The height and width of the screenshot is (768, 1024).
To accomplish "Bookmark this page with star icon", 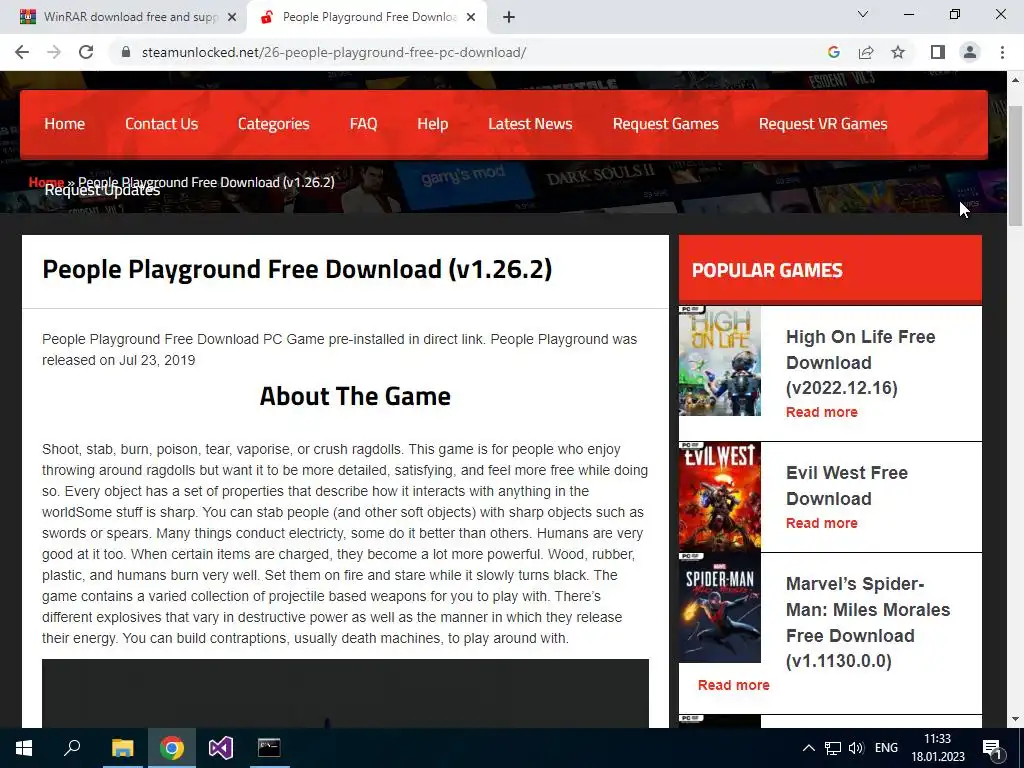I will tap(898, 52).
